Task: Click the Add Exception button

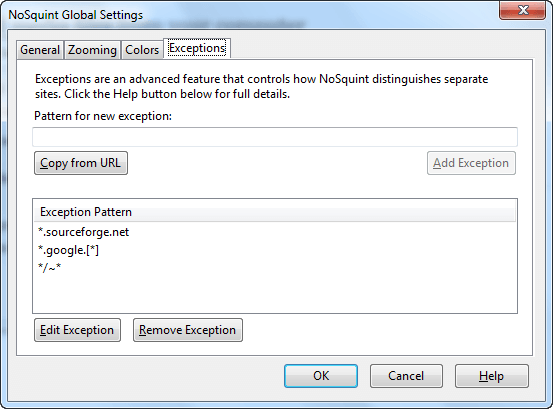Action: click(471, 163)
